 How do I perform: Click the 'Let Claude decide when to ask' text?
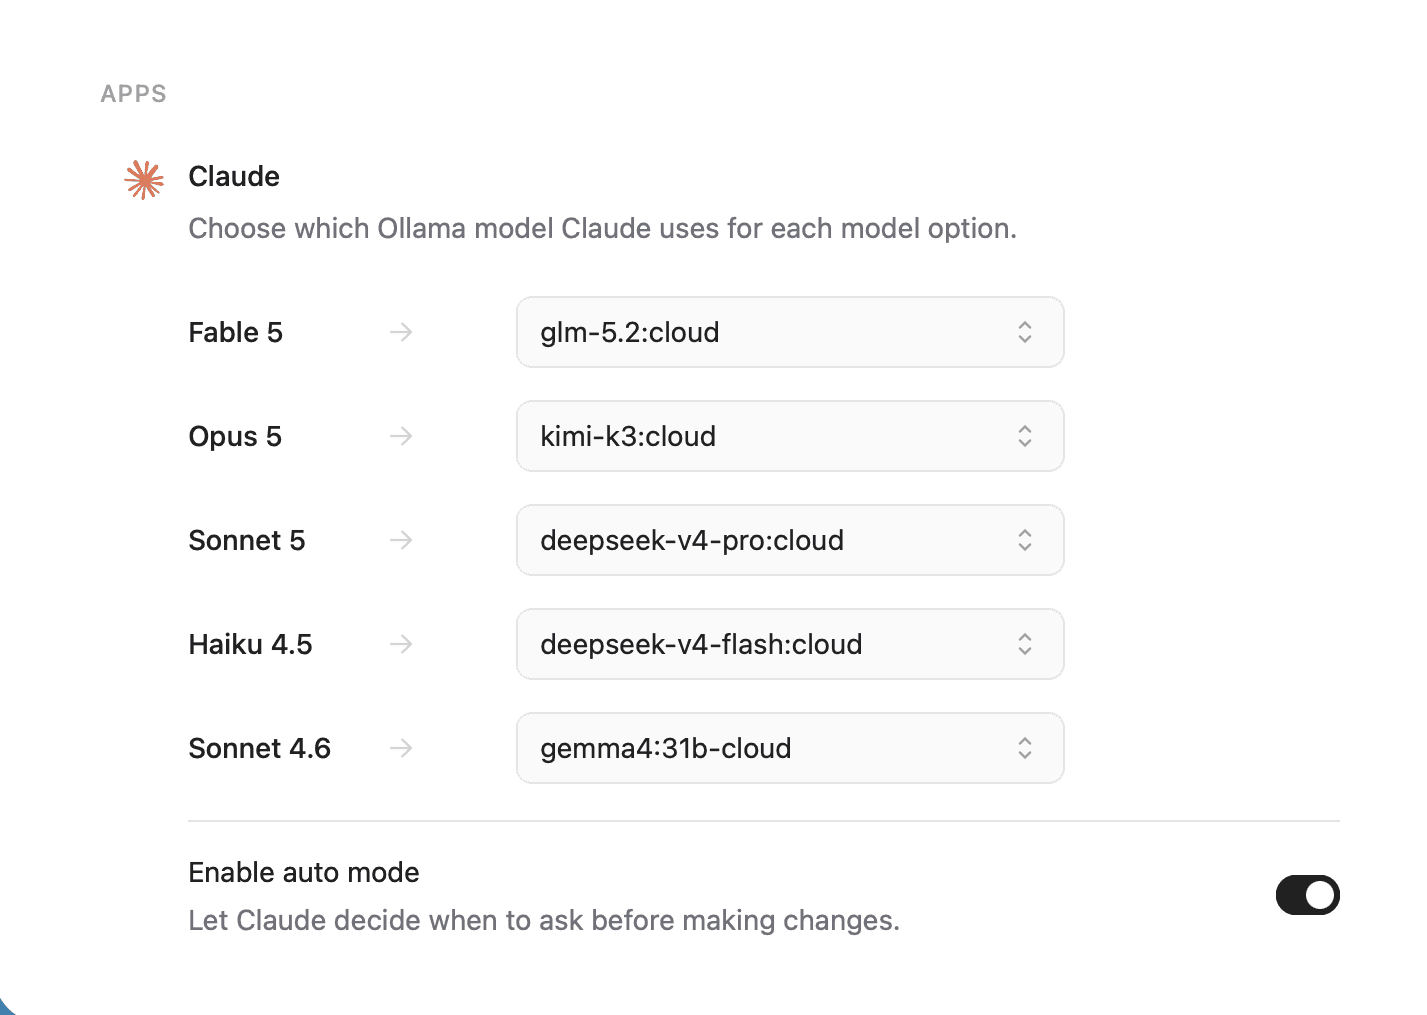coord(544,921)
